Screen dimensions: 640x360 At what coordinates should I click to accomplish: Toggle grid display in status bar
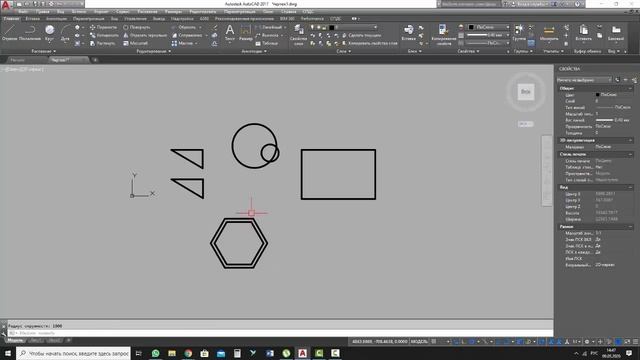pos(434,341)
